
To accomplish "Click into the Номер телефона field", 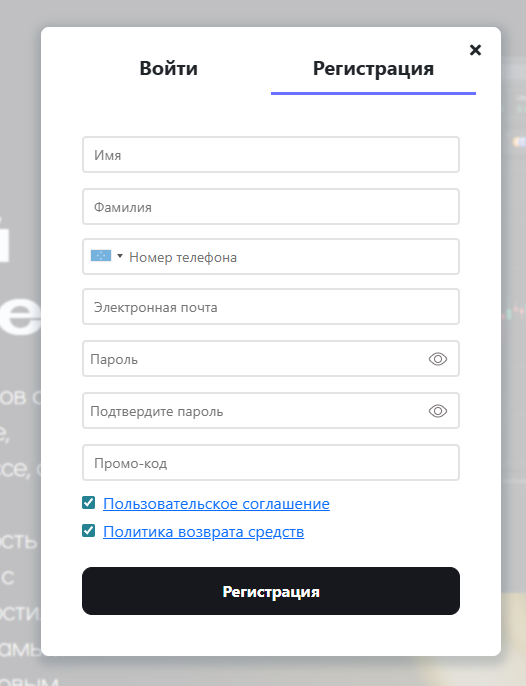I will (x=291, y=257).
